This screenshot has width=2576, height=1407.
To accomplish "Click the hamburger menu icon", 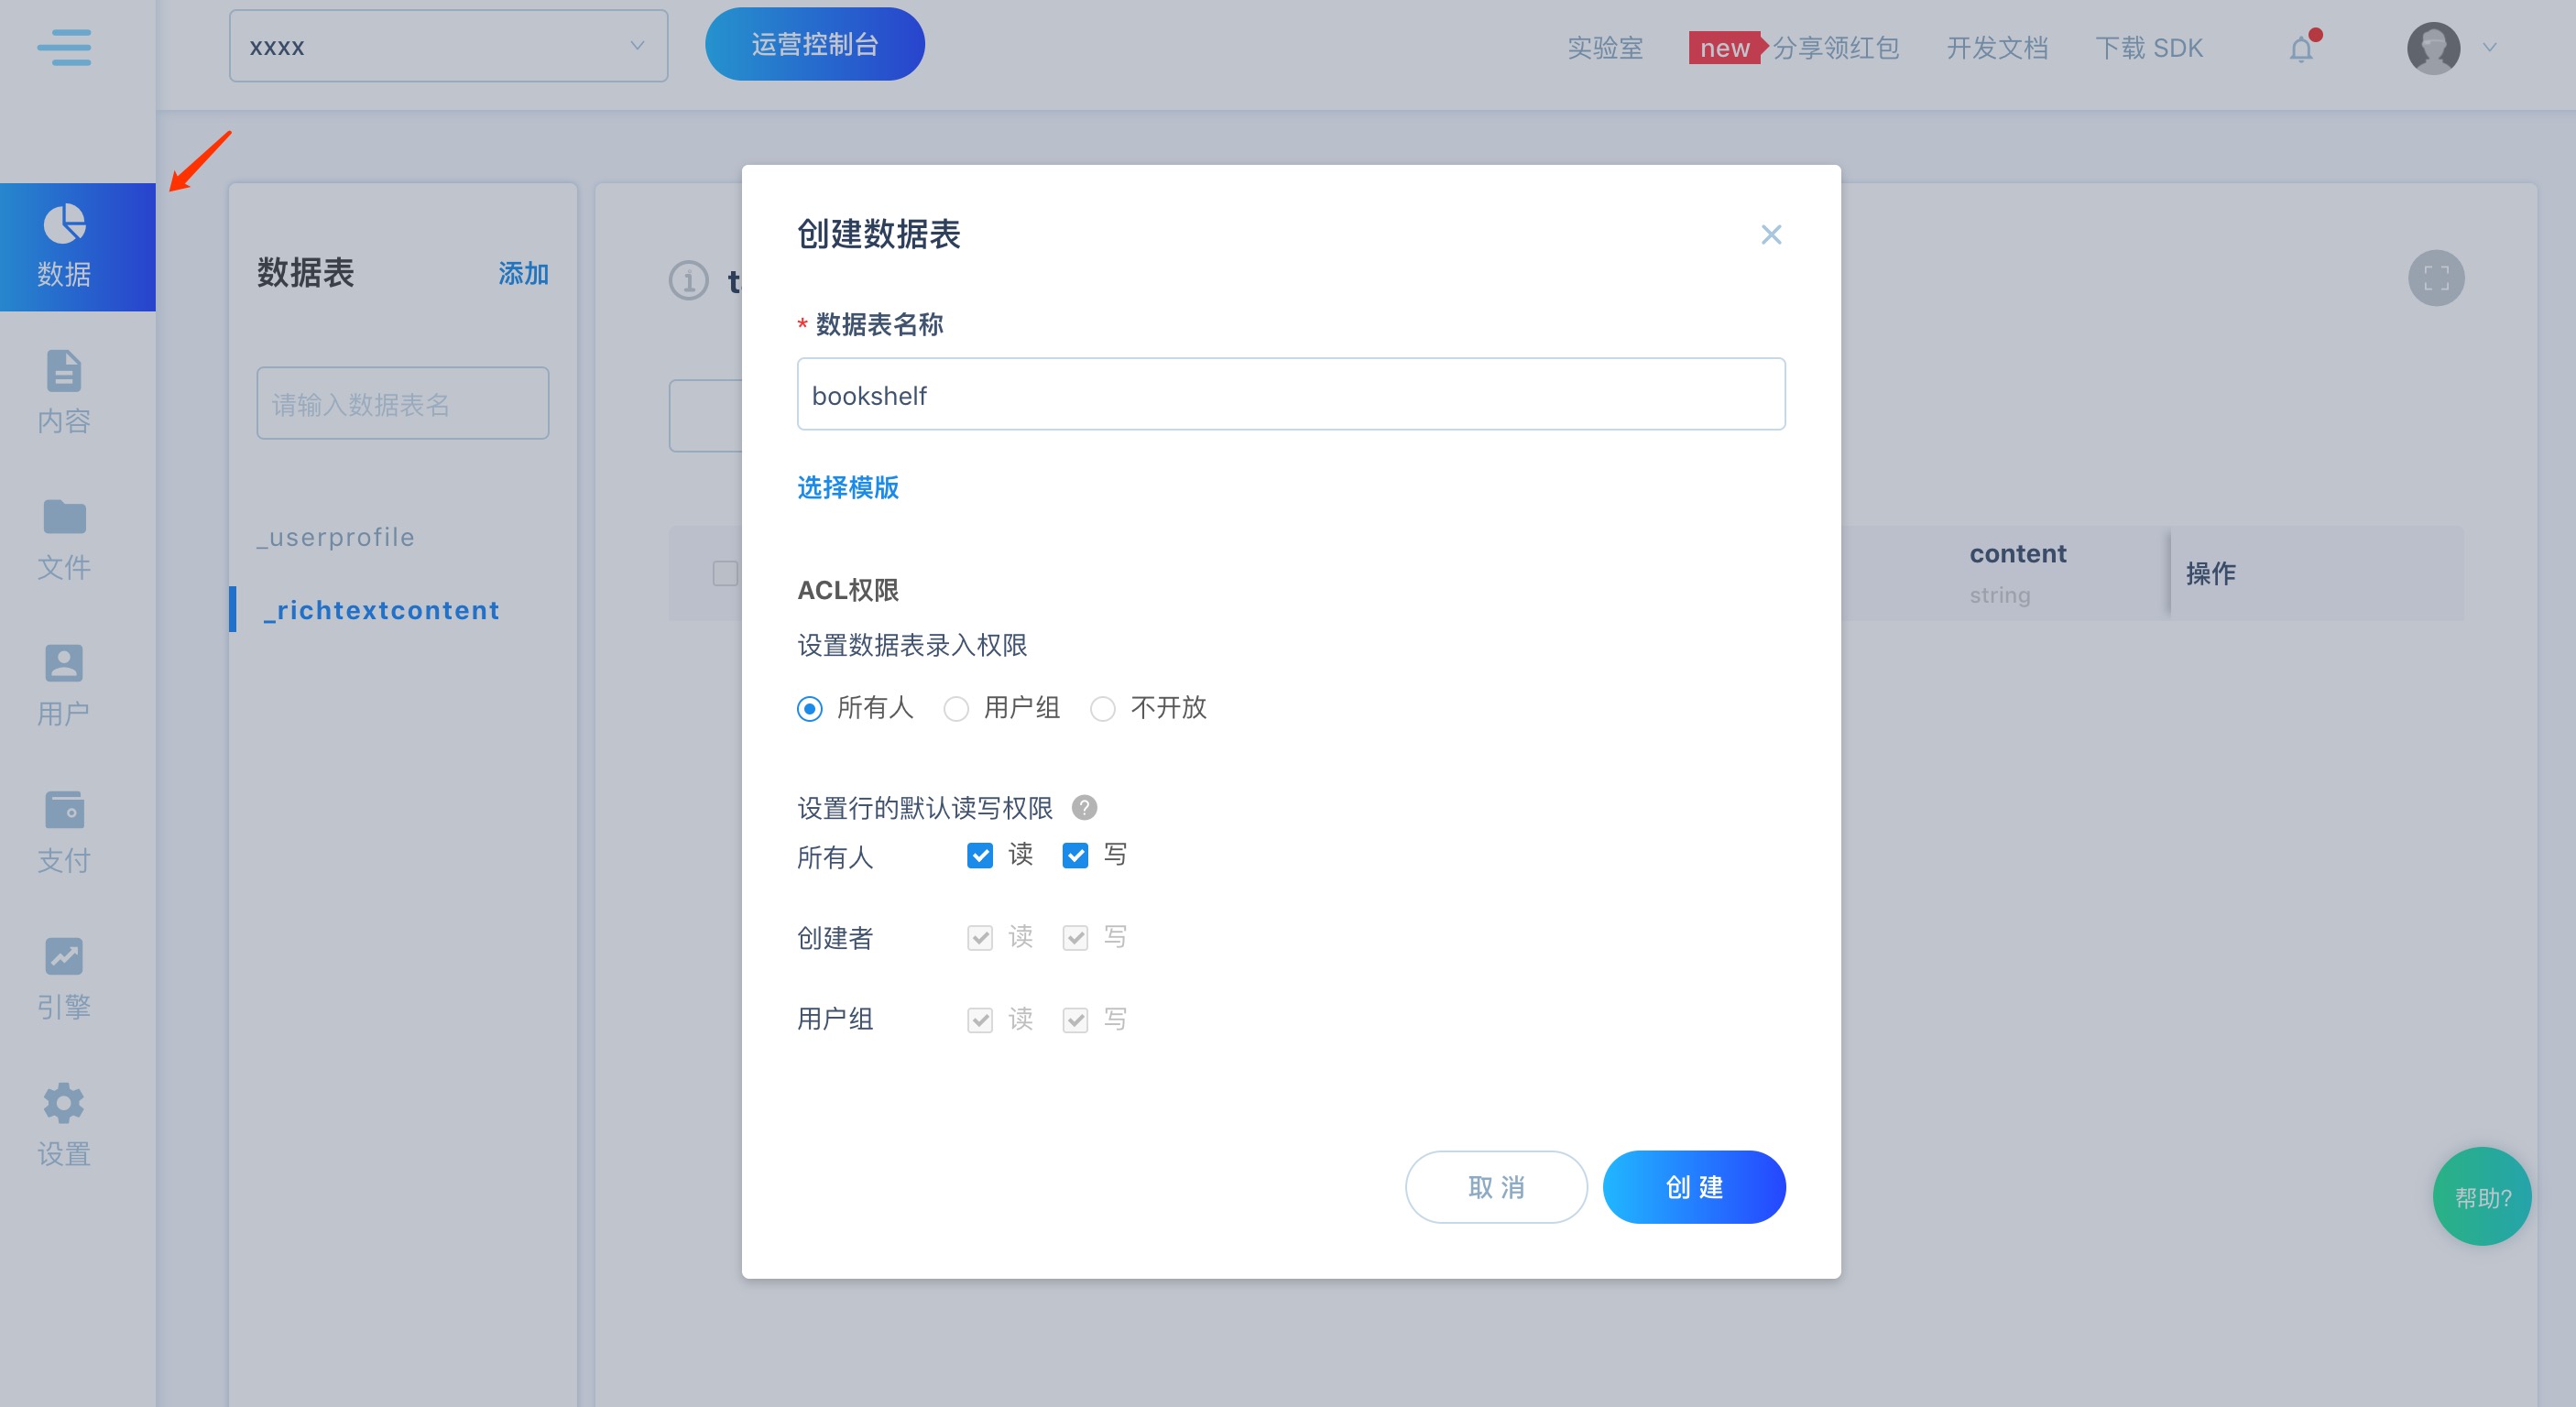I will [64, 47].
